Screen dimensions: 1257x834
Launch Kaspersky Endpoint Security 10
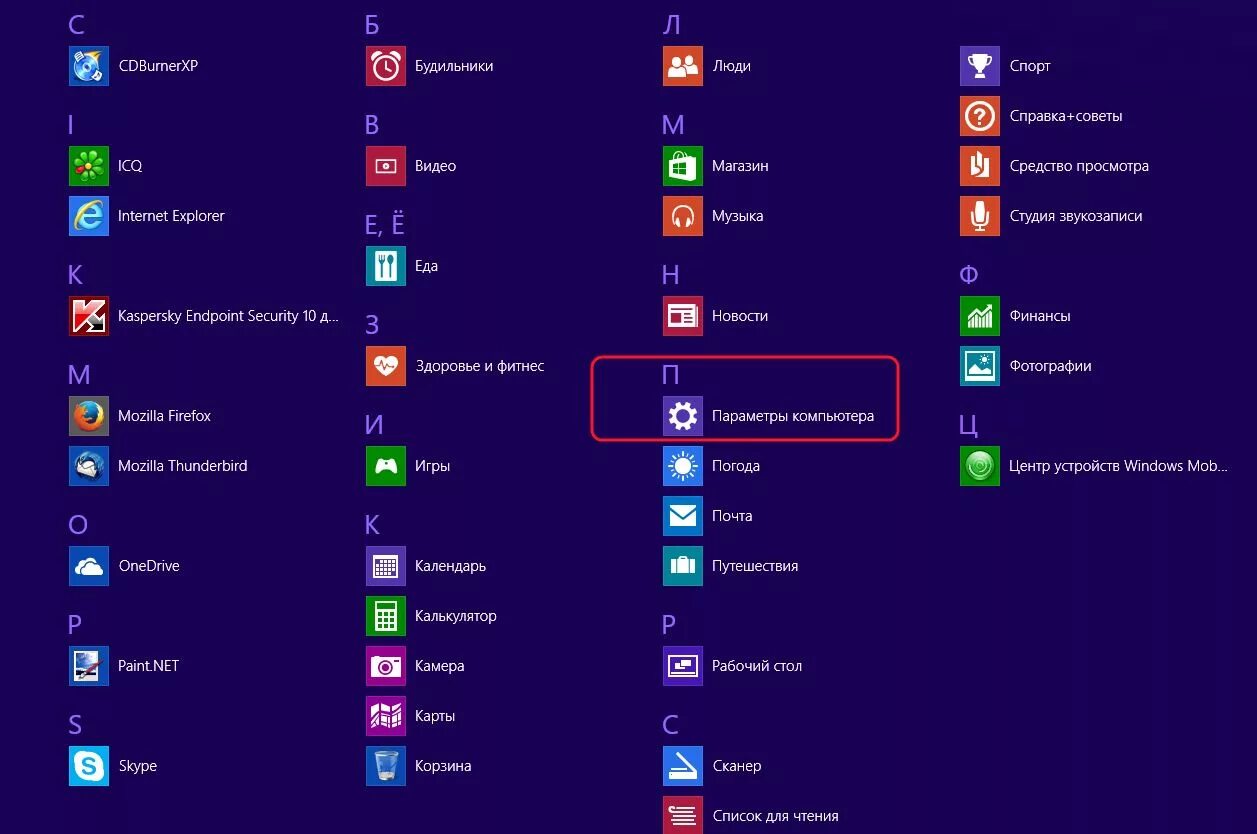[89, 316]
